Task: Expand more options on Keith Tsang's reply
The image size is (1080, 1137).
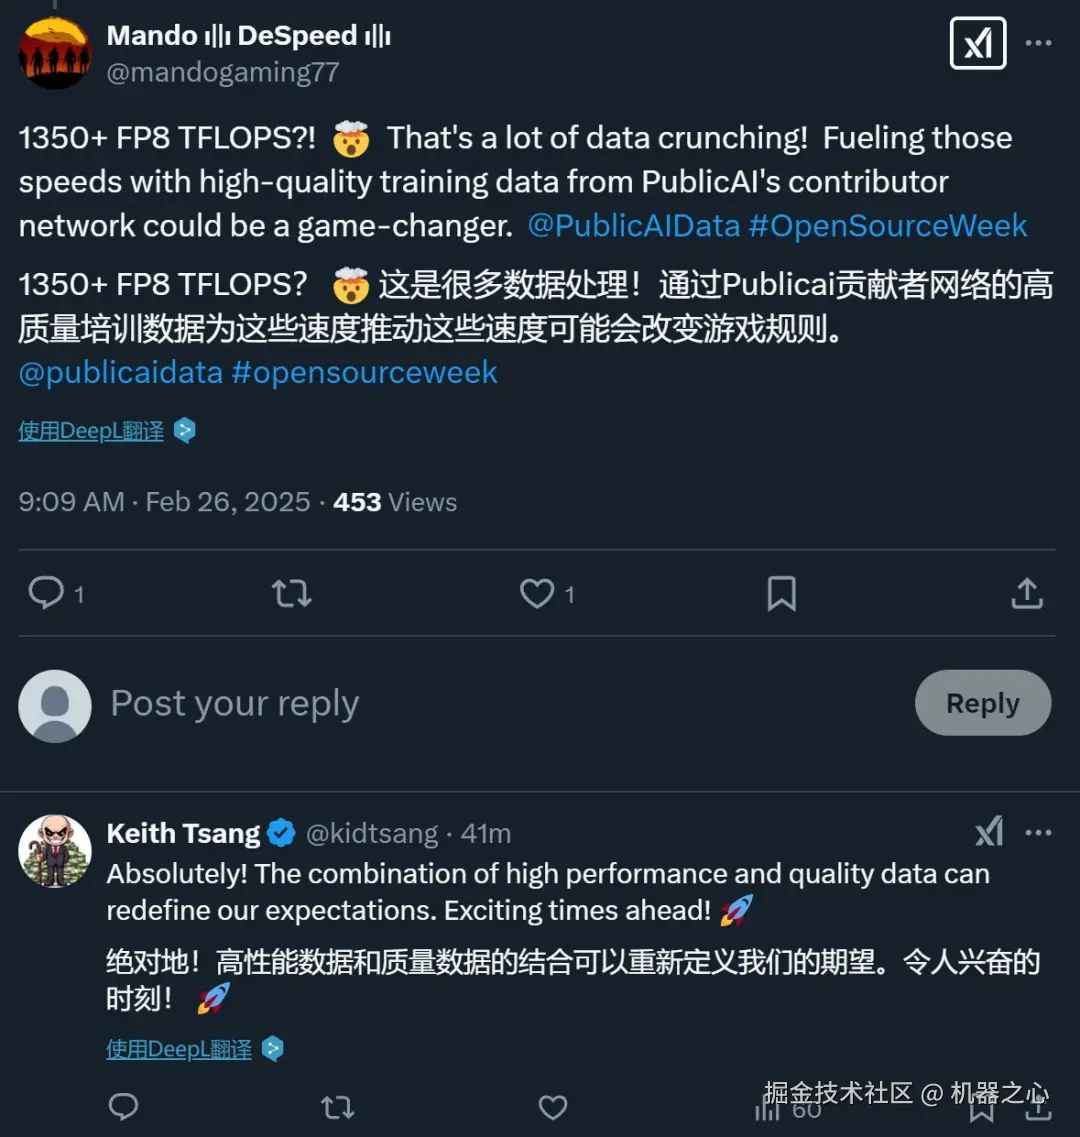Action: 1039,832
